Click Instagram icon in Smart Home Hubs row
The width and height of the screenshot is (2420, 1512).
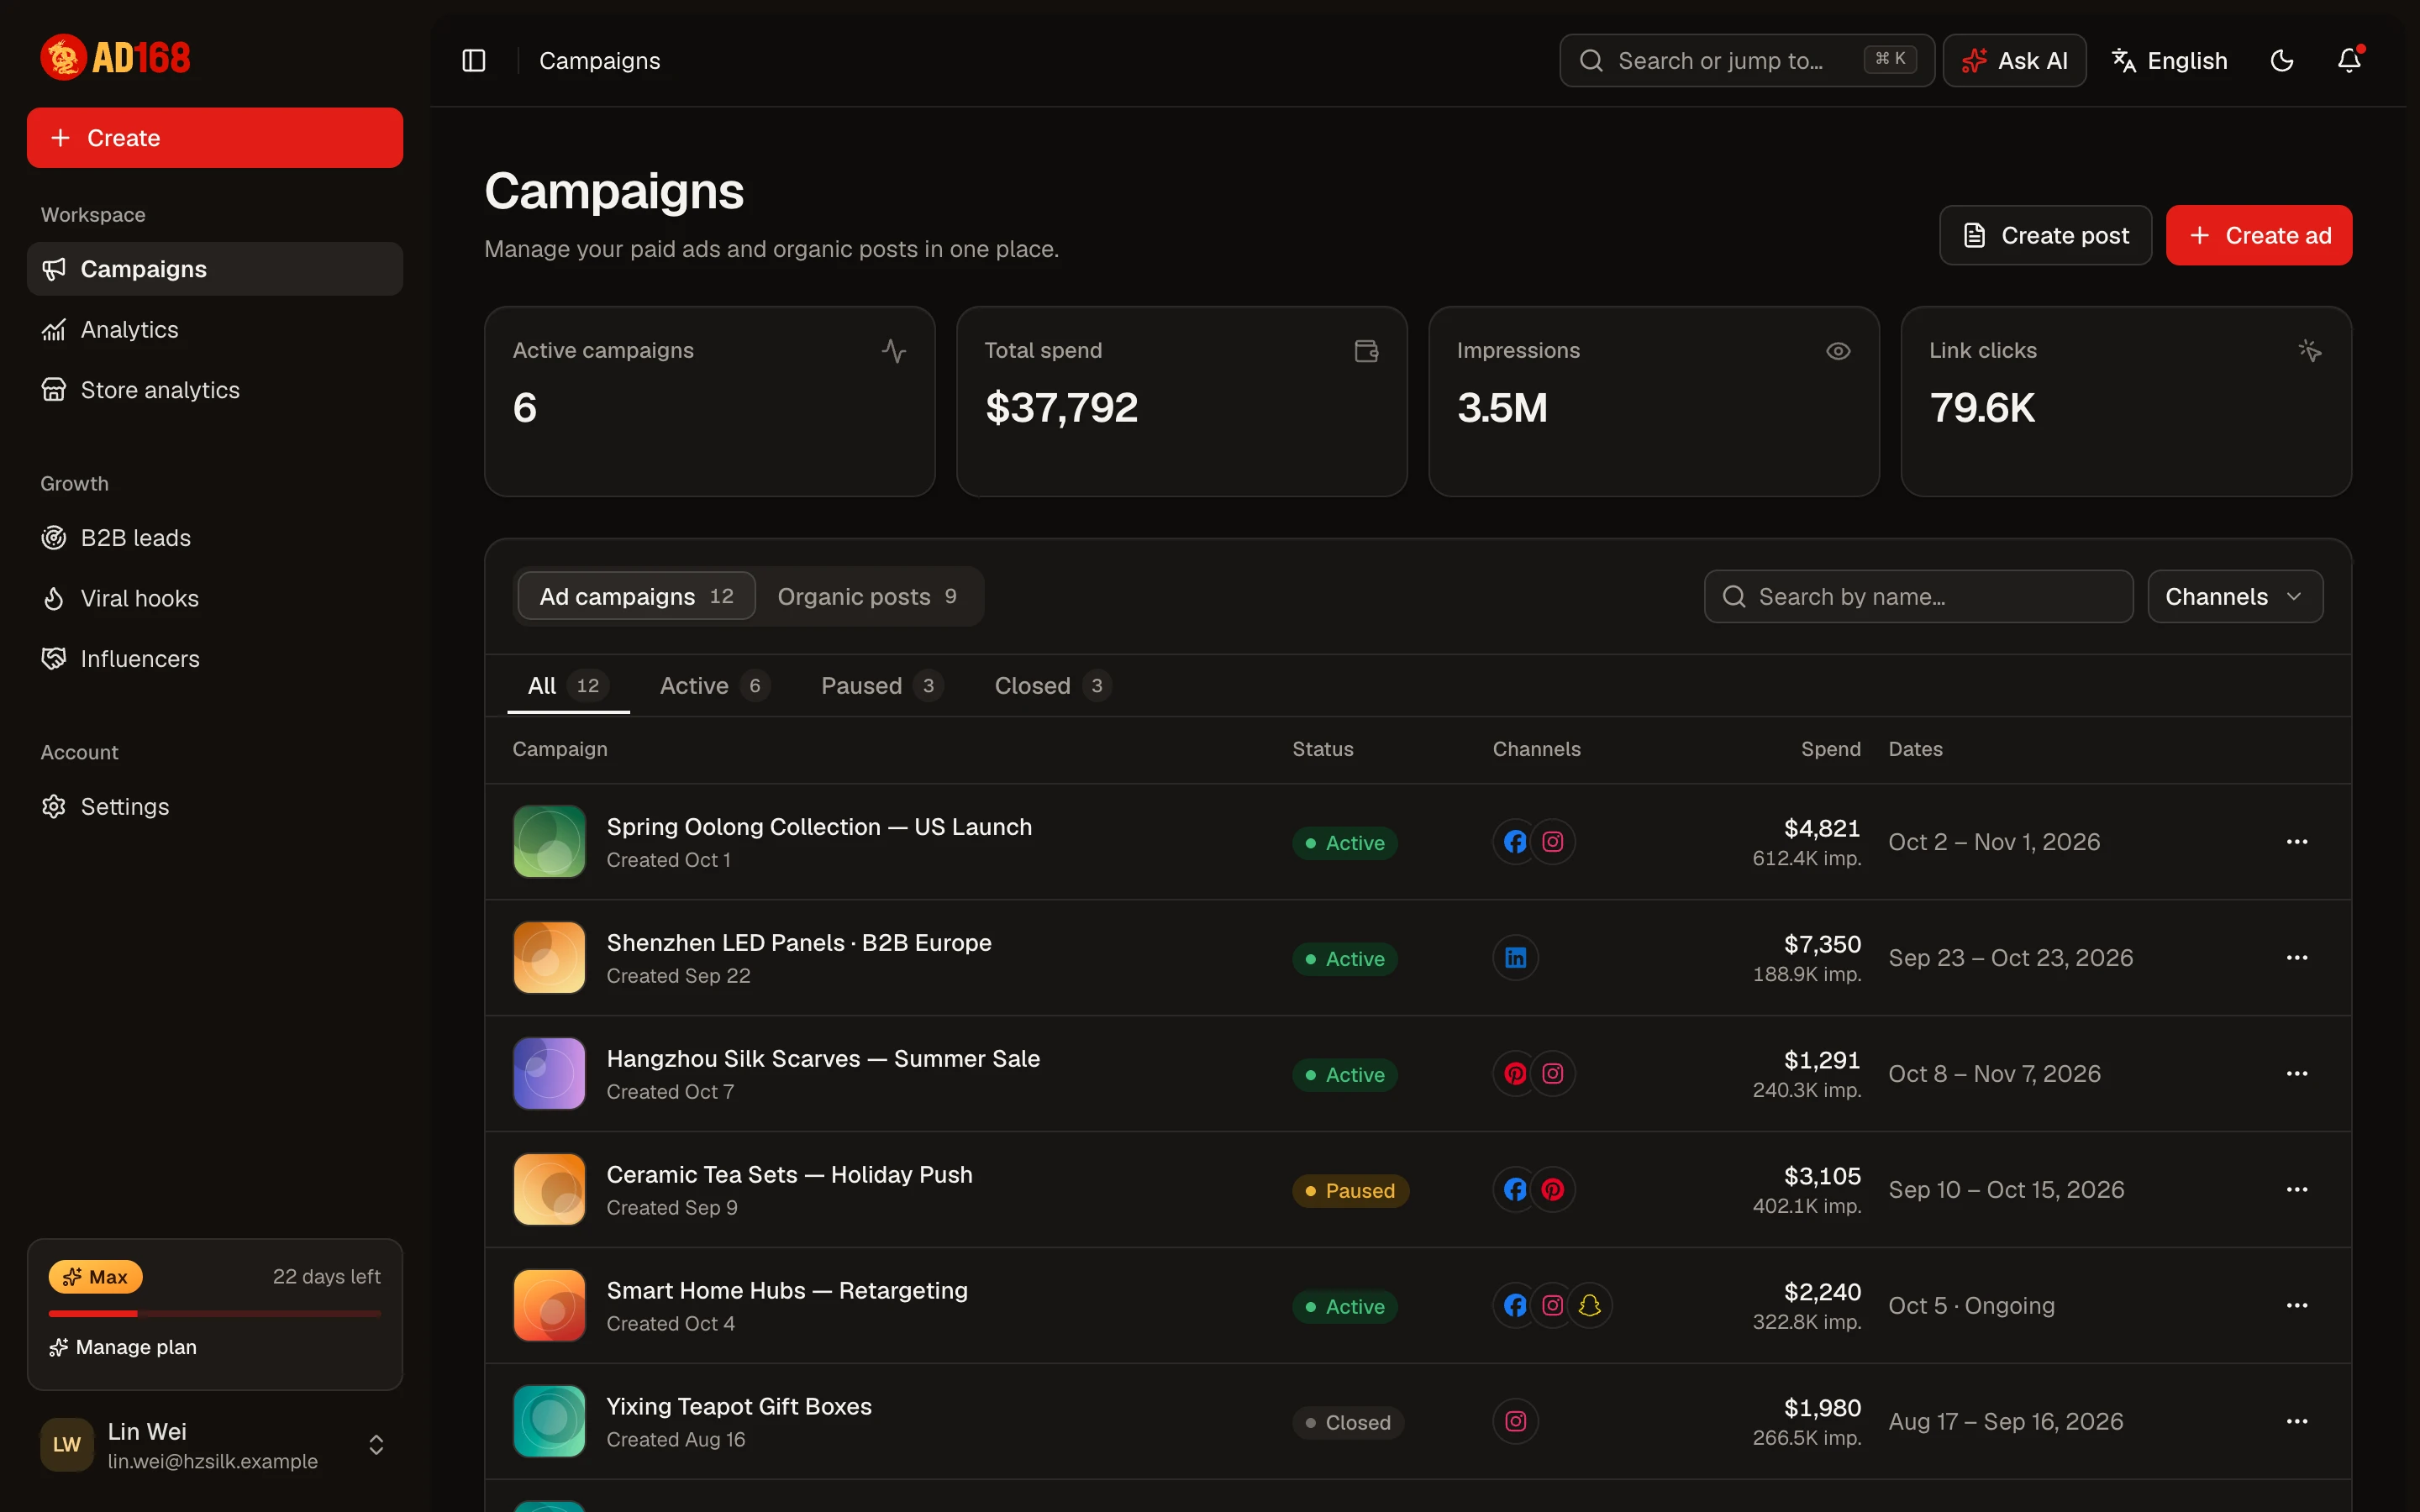click(1553, 1306)
